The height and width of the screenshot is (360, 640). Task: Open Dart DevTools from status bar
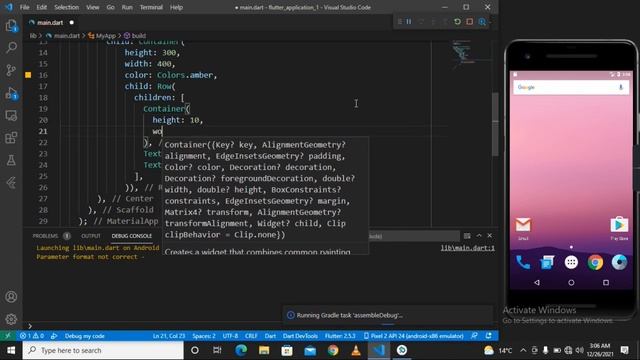pyautogui.click(x=300, y=336)
